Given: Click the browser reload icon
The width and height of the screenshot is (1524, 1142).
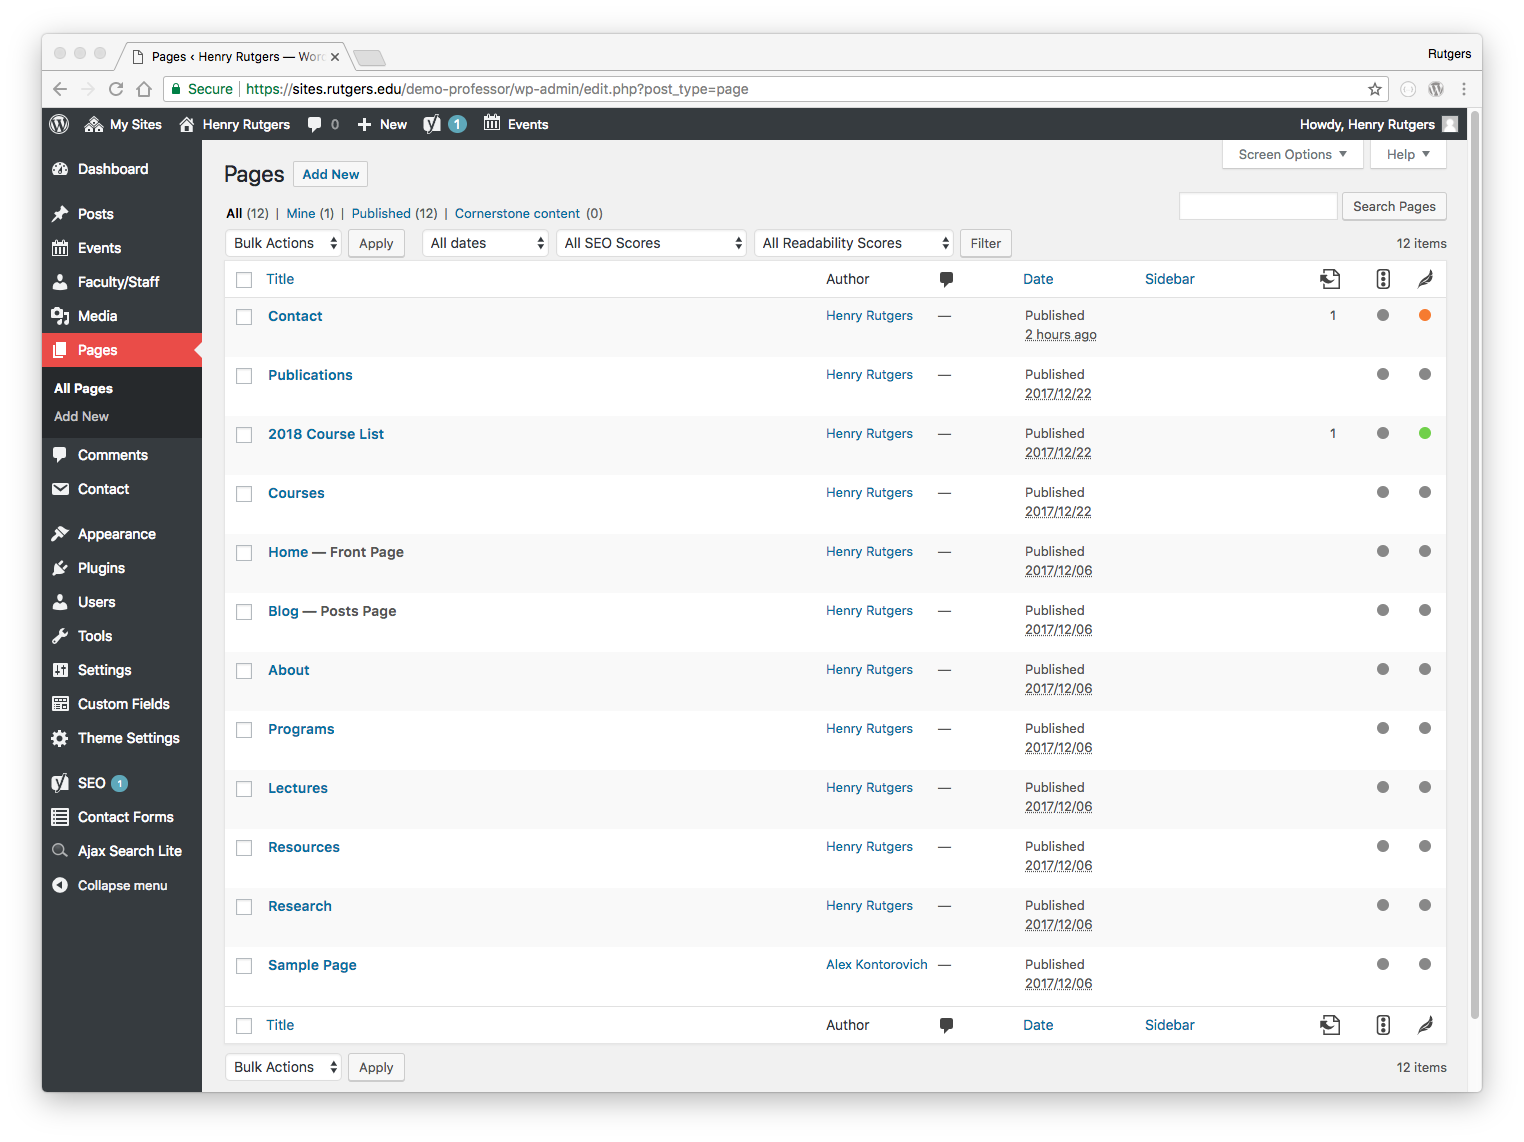Looking at the screenshot, I should click(116, 89).
